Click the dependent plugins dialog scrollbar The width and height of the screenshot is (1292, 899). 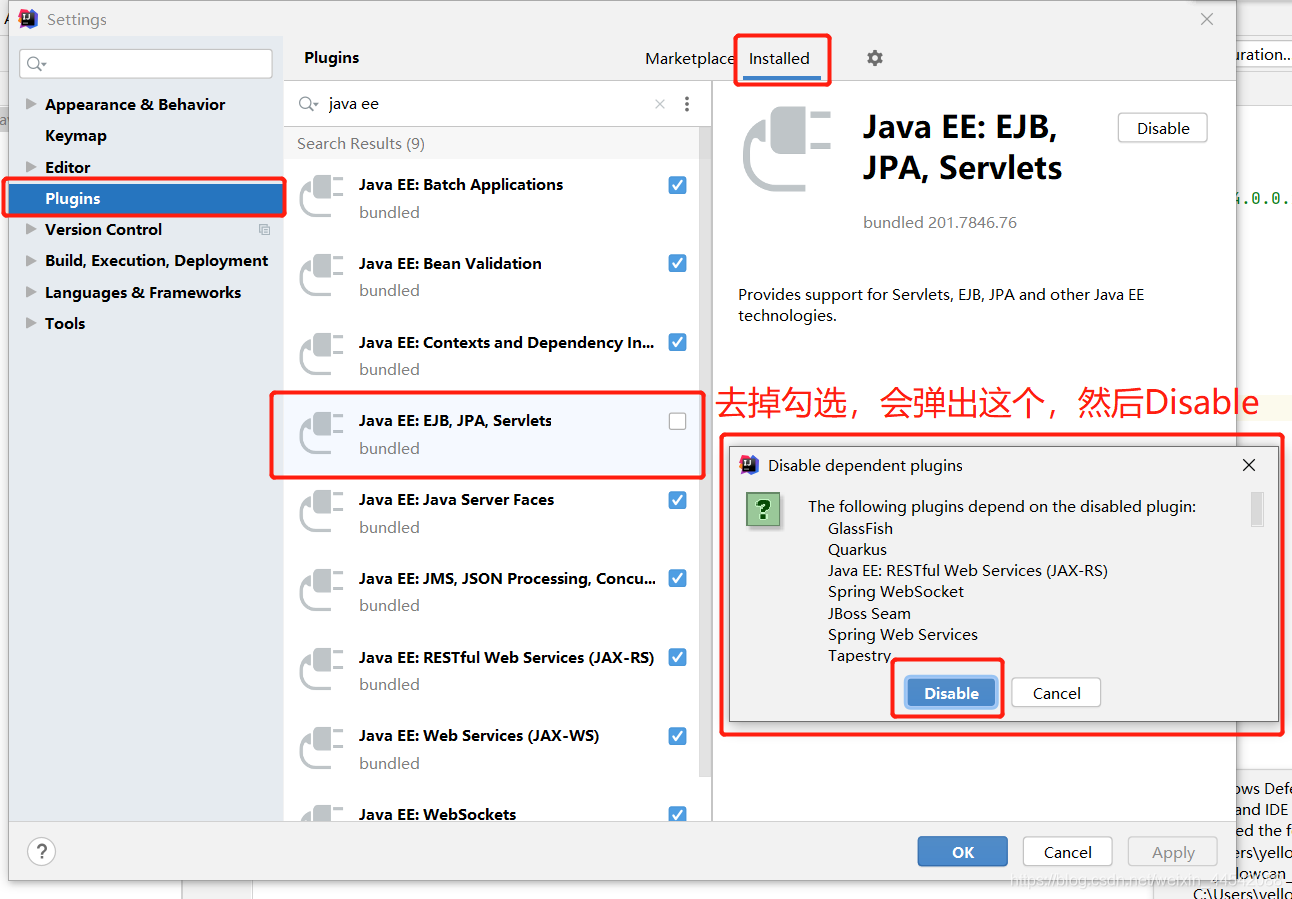coord(1257,509)
